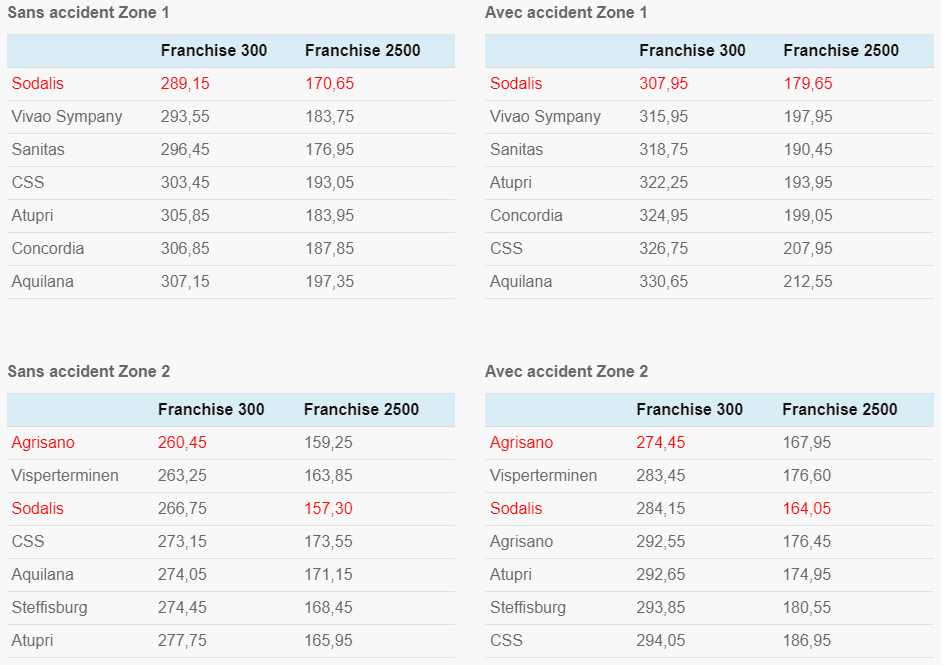Click Steffisburg in Sans accident Zone 2
Image resolution: width=941 pixels, height=665 pixels.
point(49,607)
